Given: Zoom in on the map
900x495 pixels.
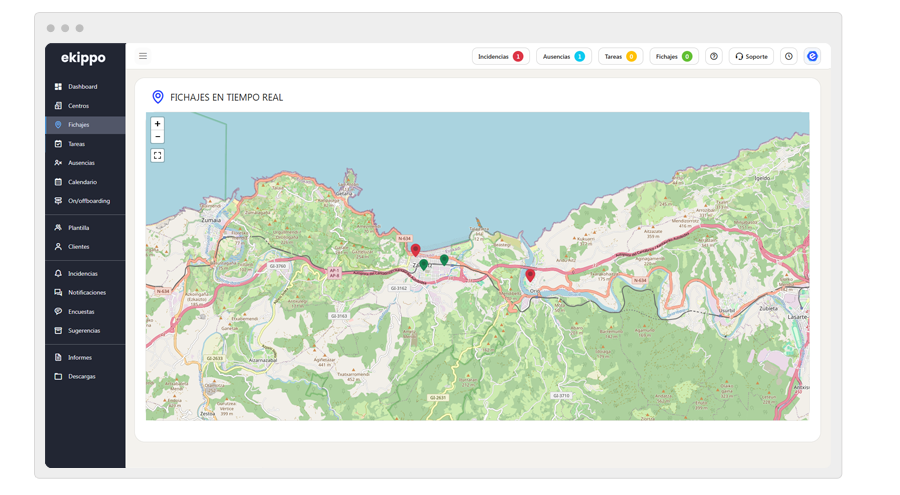Looking at the screenshot, I should point(158,124).
